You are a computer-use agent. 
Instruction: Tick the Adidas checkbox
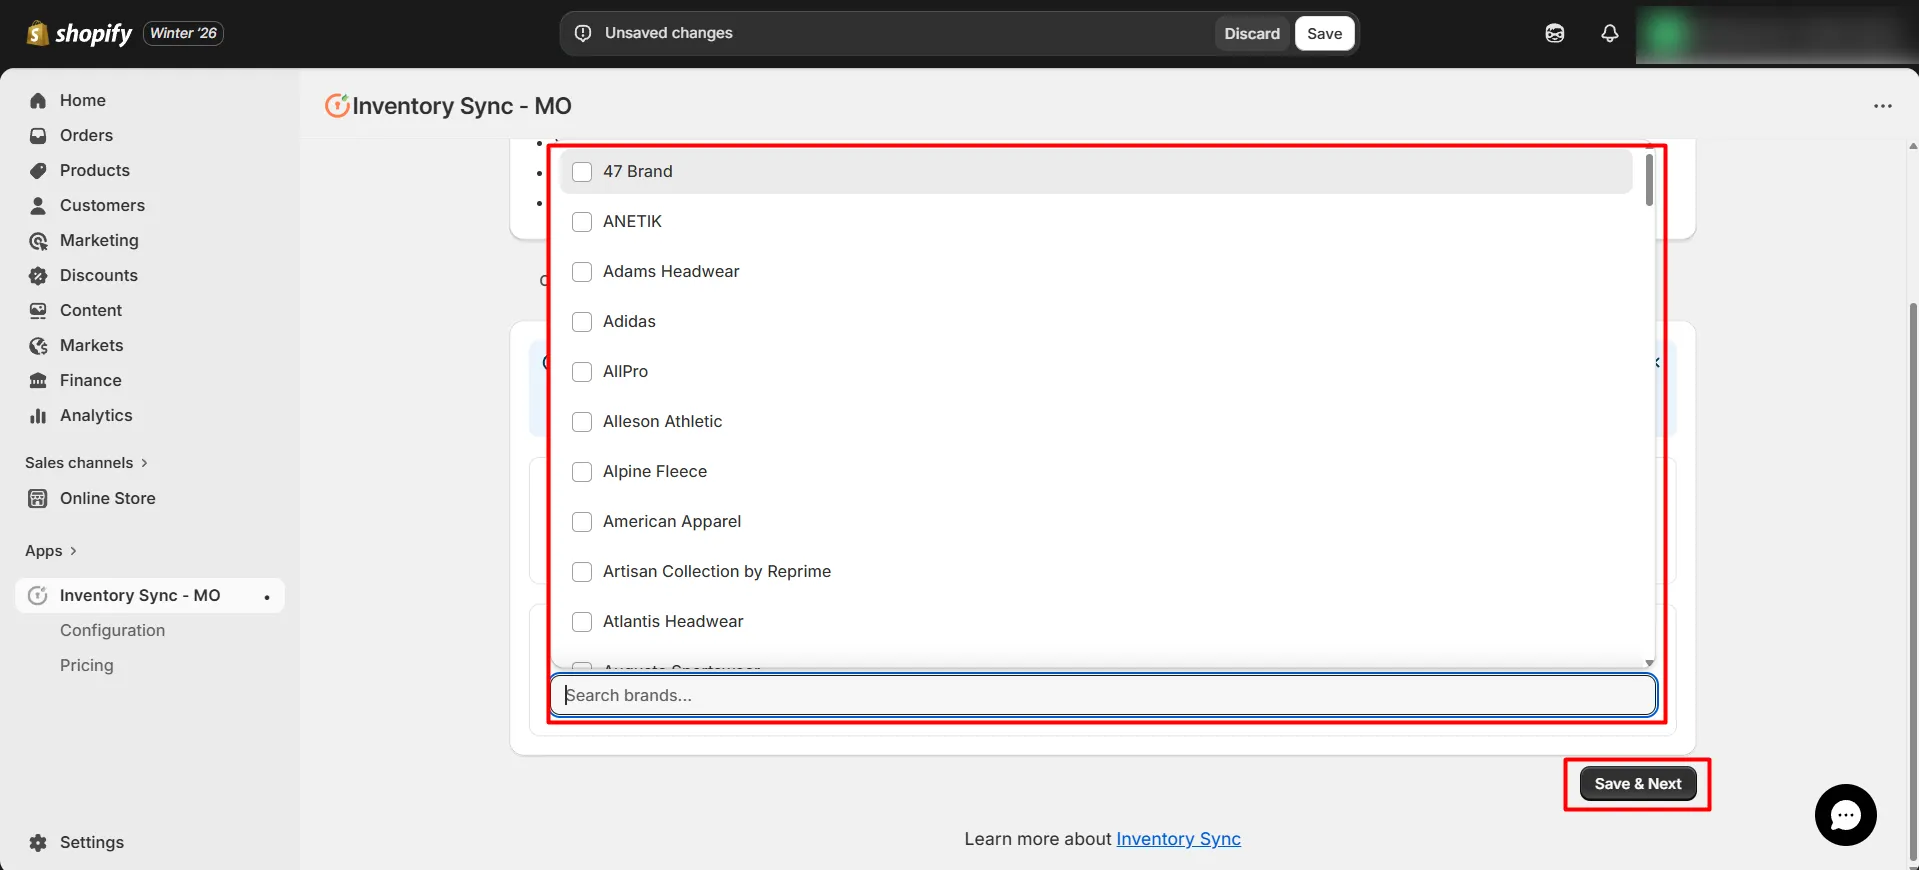click(x=582, y=322)
